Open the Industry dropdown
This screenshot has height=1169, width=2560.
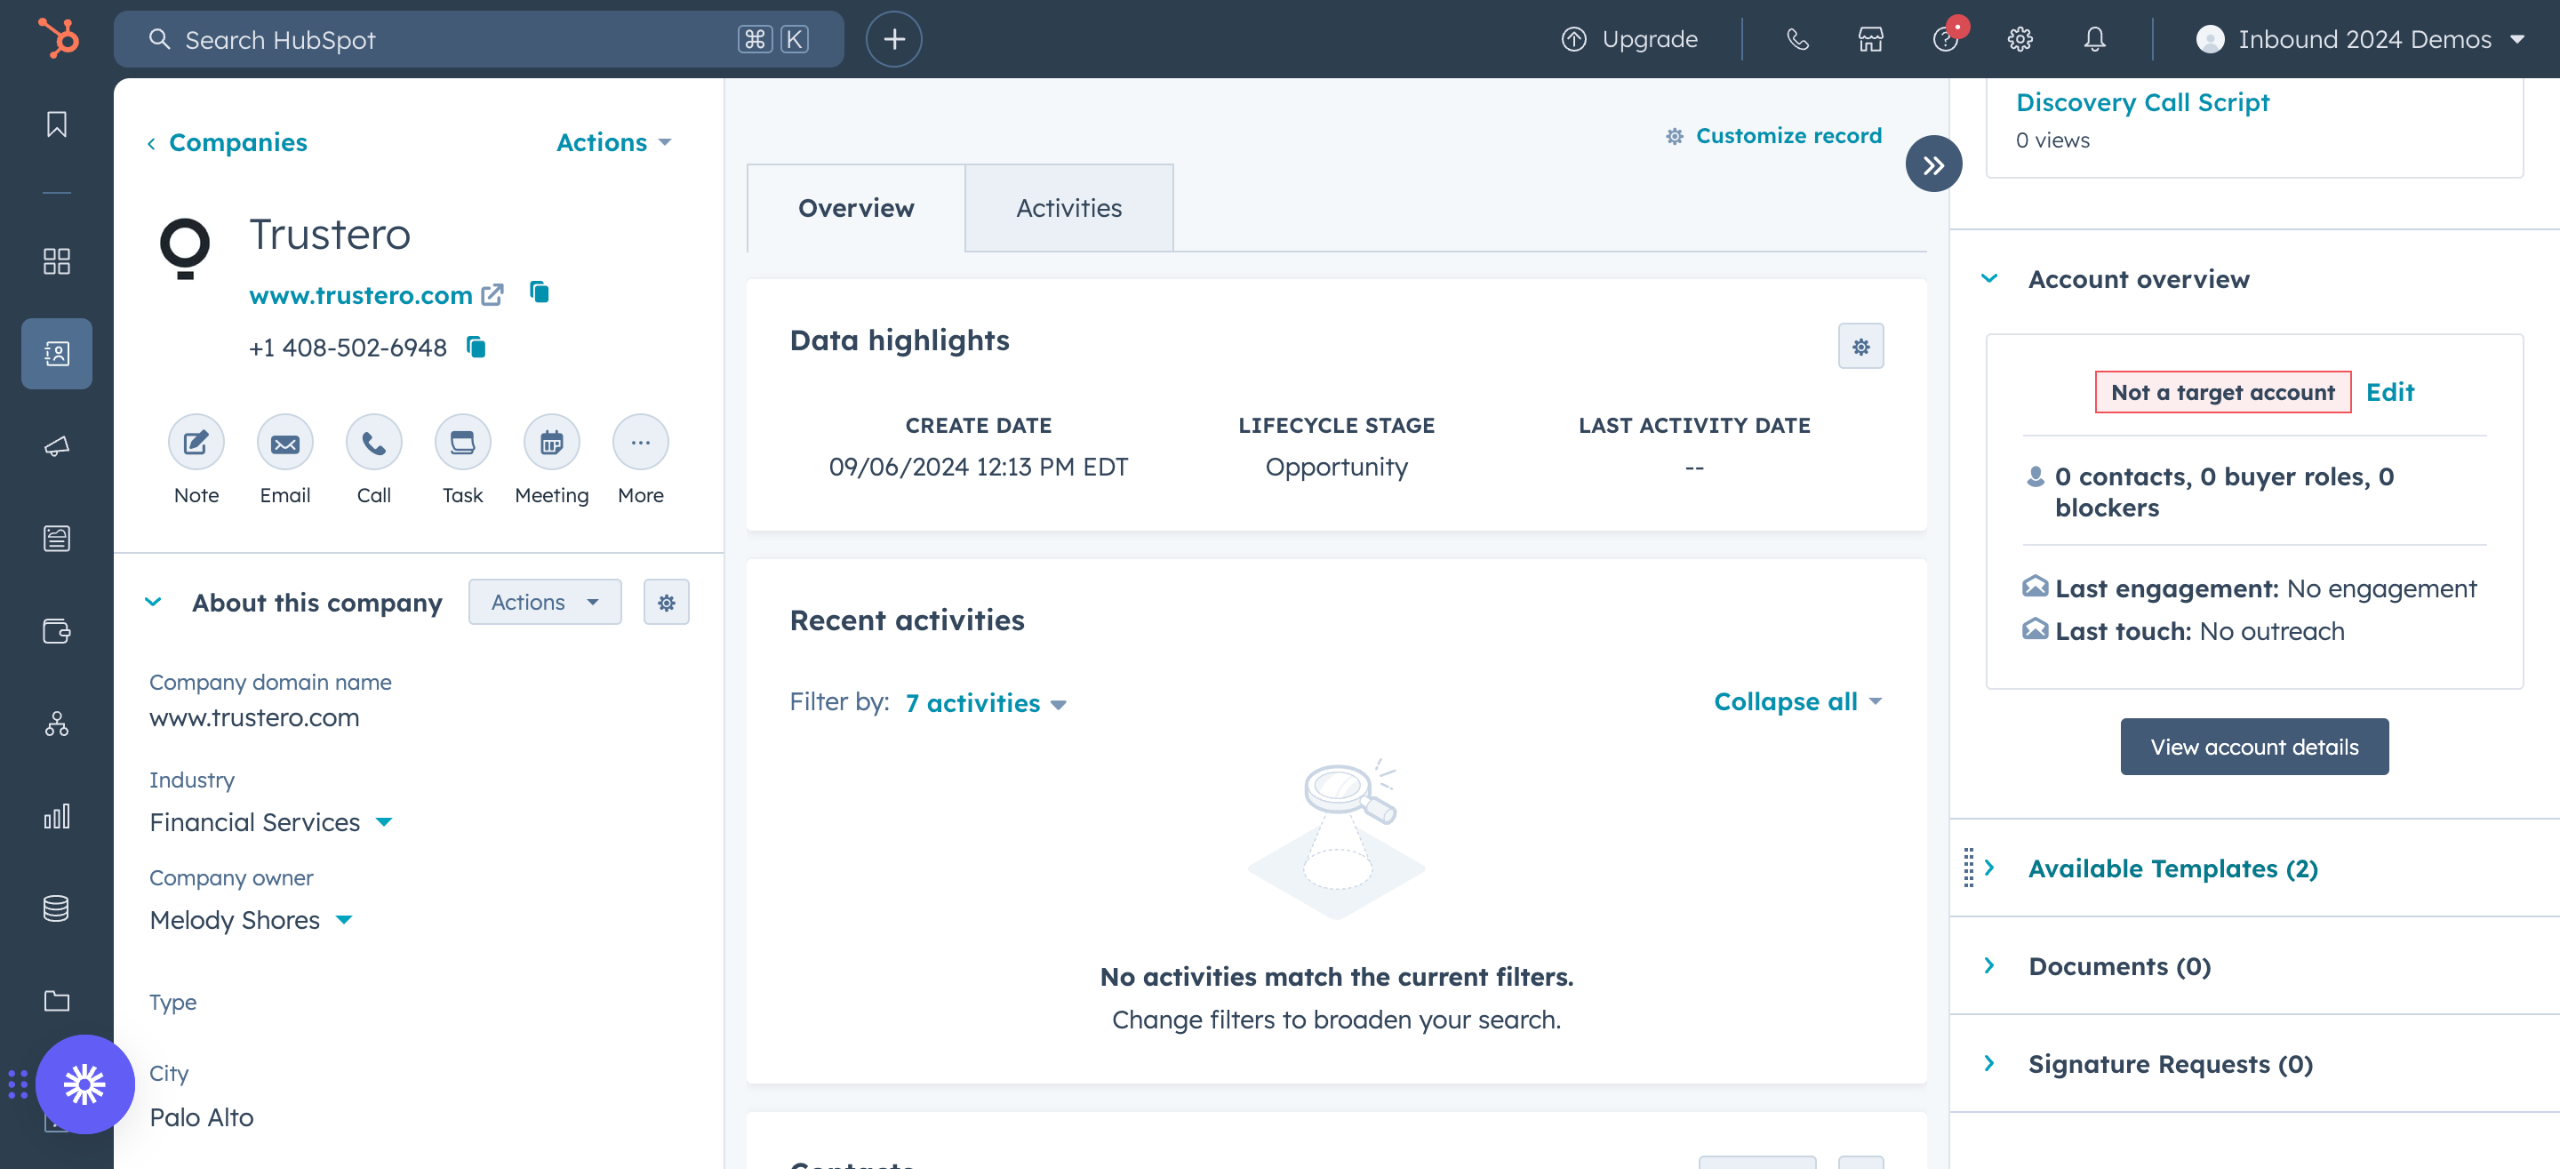tap(384, 822)
